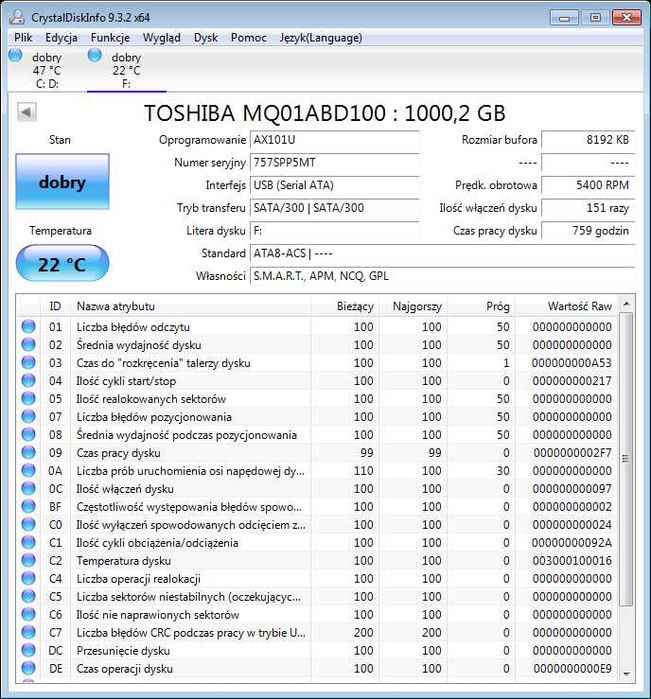Click status icon for attribute C5
This screenshot has width=651, height=699.
click(28, 596)
